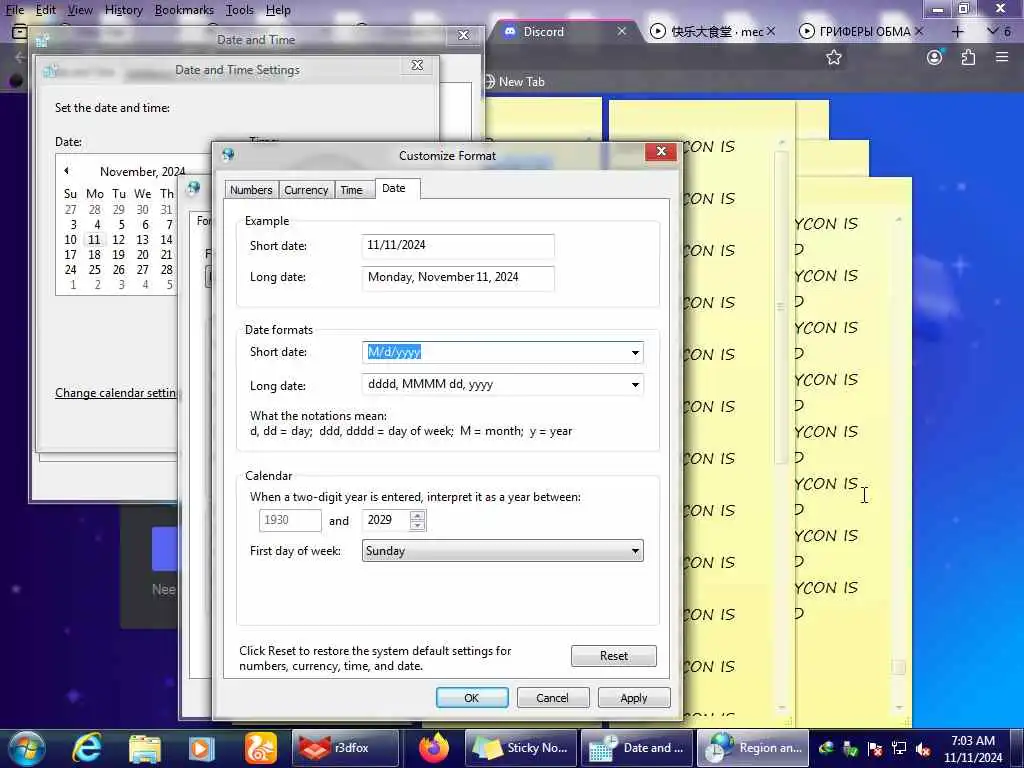Open the Edit menu
The image size is (1024, 768).
click(45, 10)
